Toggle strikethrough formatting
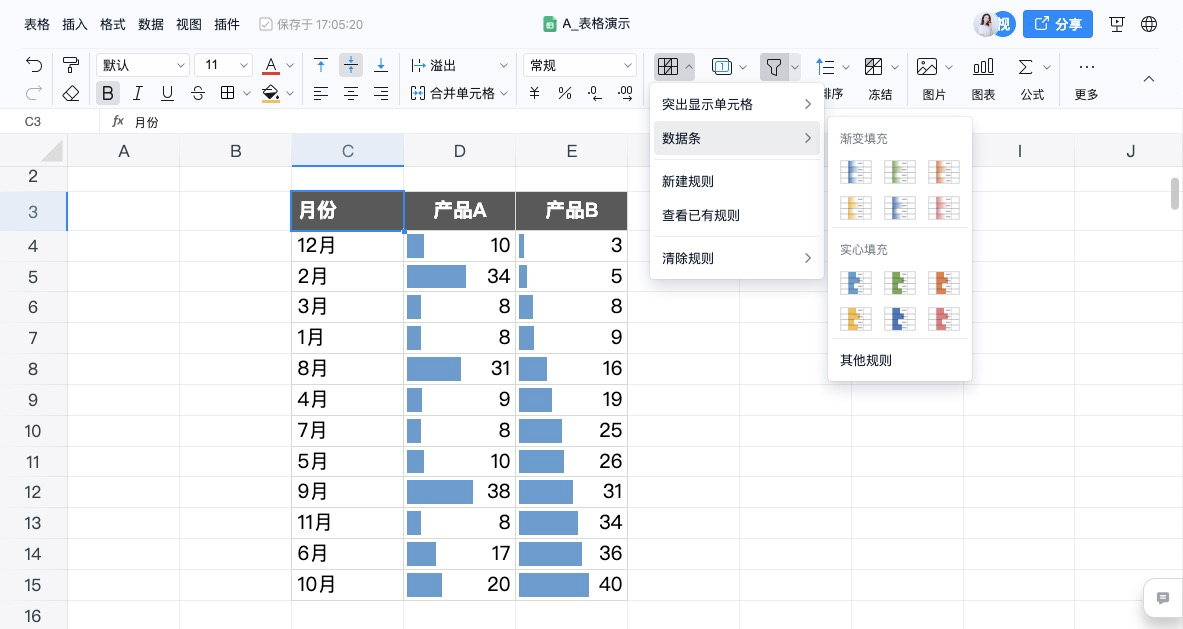 (198, 92)
